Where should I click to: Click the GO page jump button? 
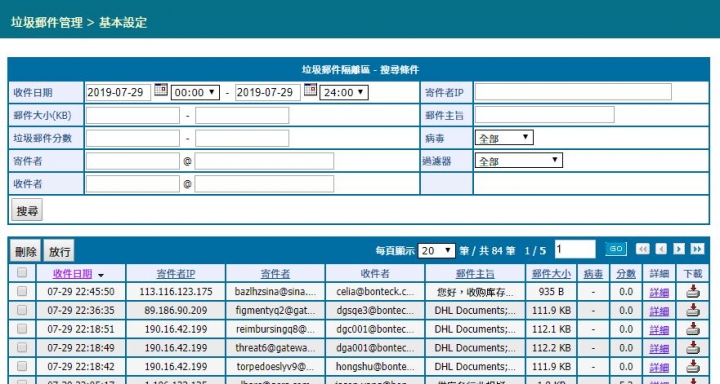pyautogui.click(x=616, y=249)
